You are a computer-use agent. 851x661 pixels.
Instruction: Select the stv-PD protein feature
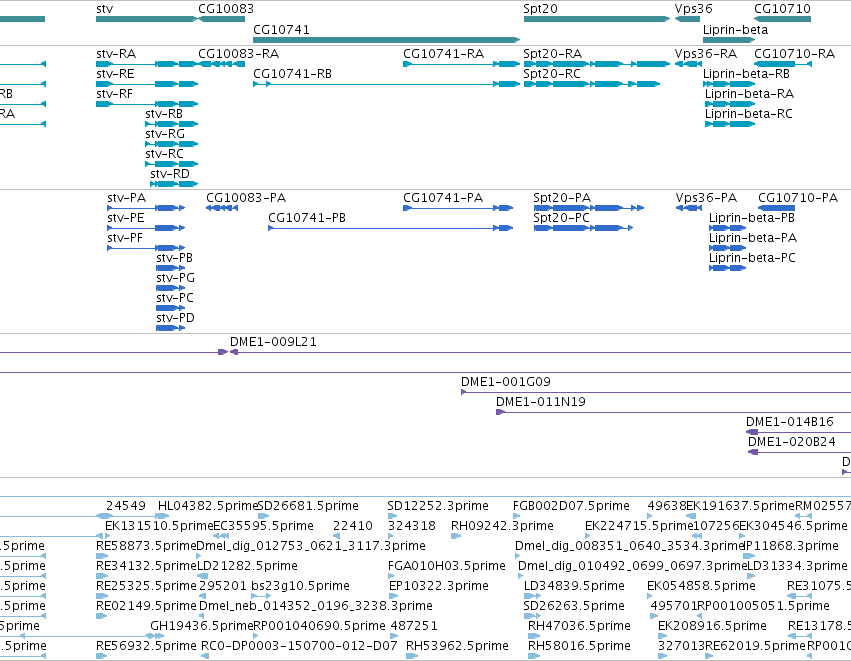[170, 328]
